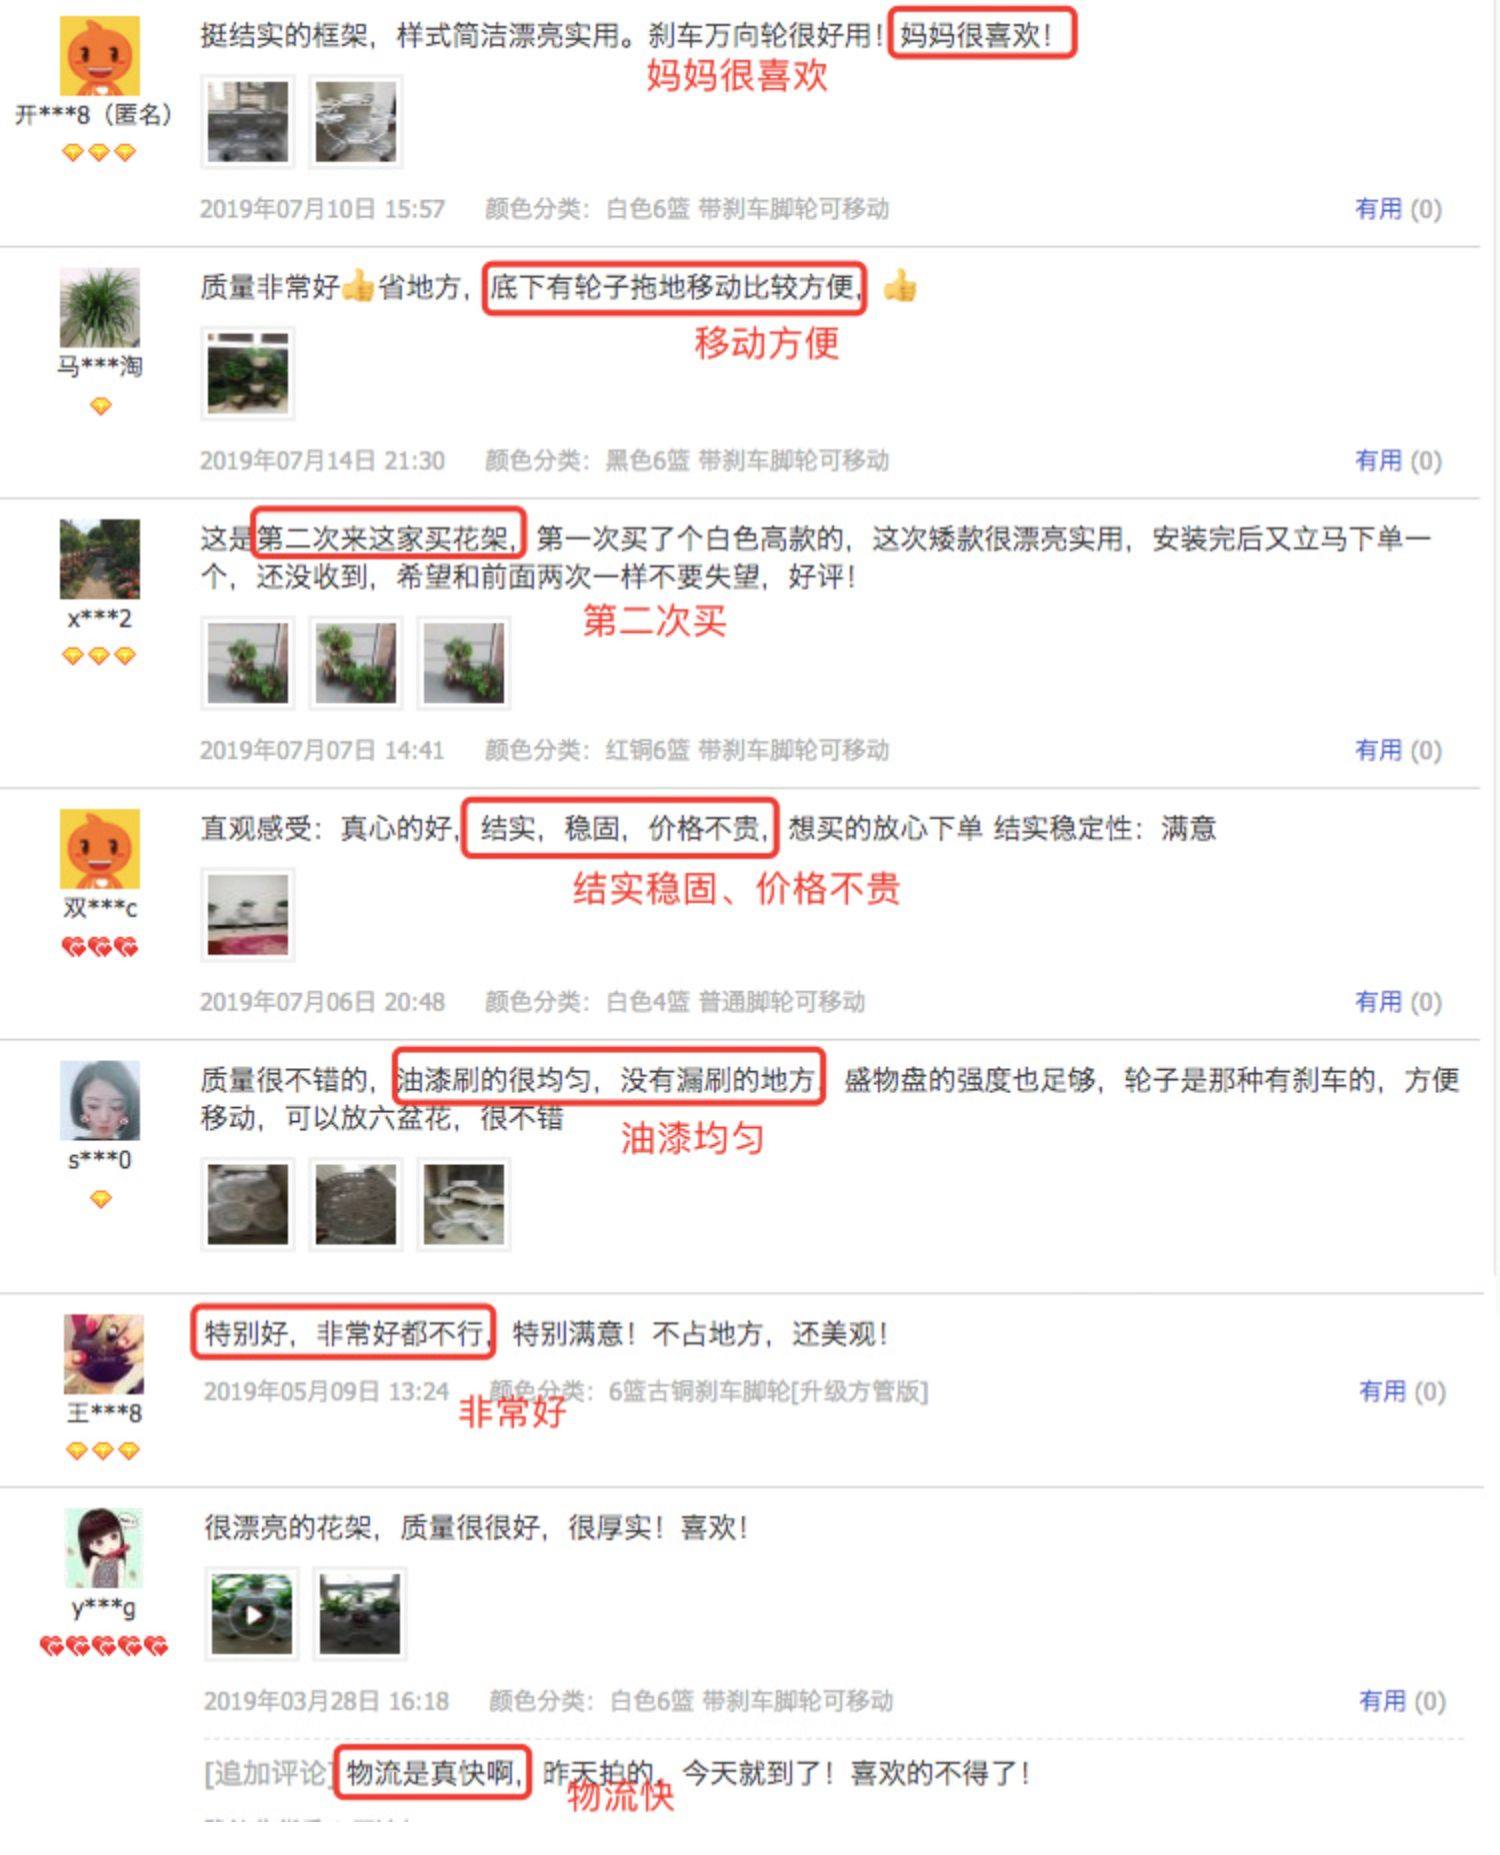Open the photo in 双***c's review
The height and width of the screenshot is (1855, 1500).
click(x=248, y=915)
